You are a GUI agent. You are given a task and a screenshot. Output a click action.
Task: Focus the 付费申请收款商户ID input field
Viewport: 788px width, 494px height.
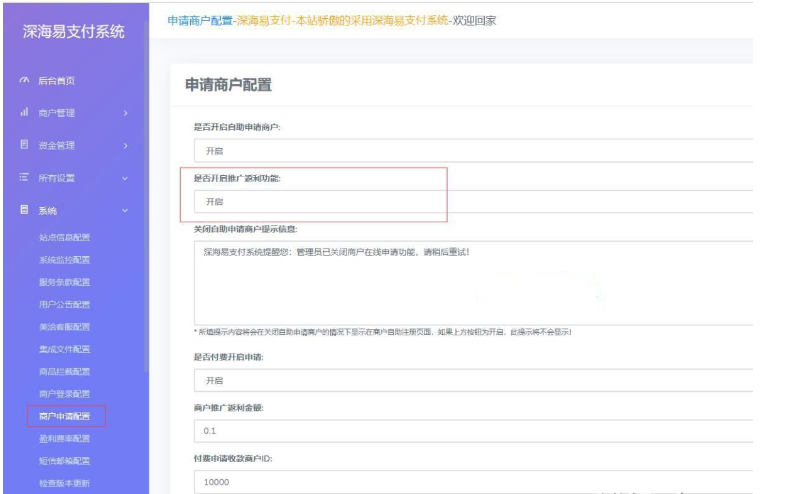pos(470,482)
